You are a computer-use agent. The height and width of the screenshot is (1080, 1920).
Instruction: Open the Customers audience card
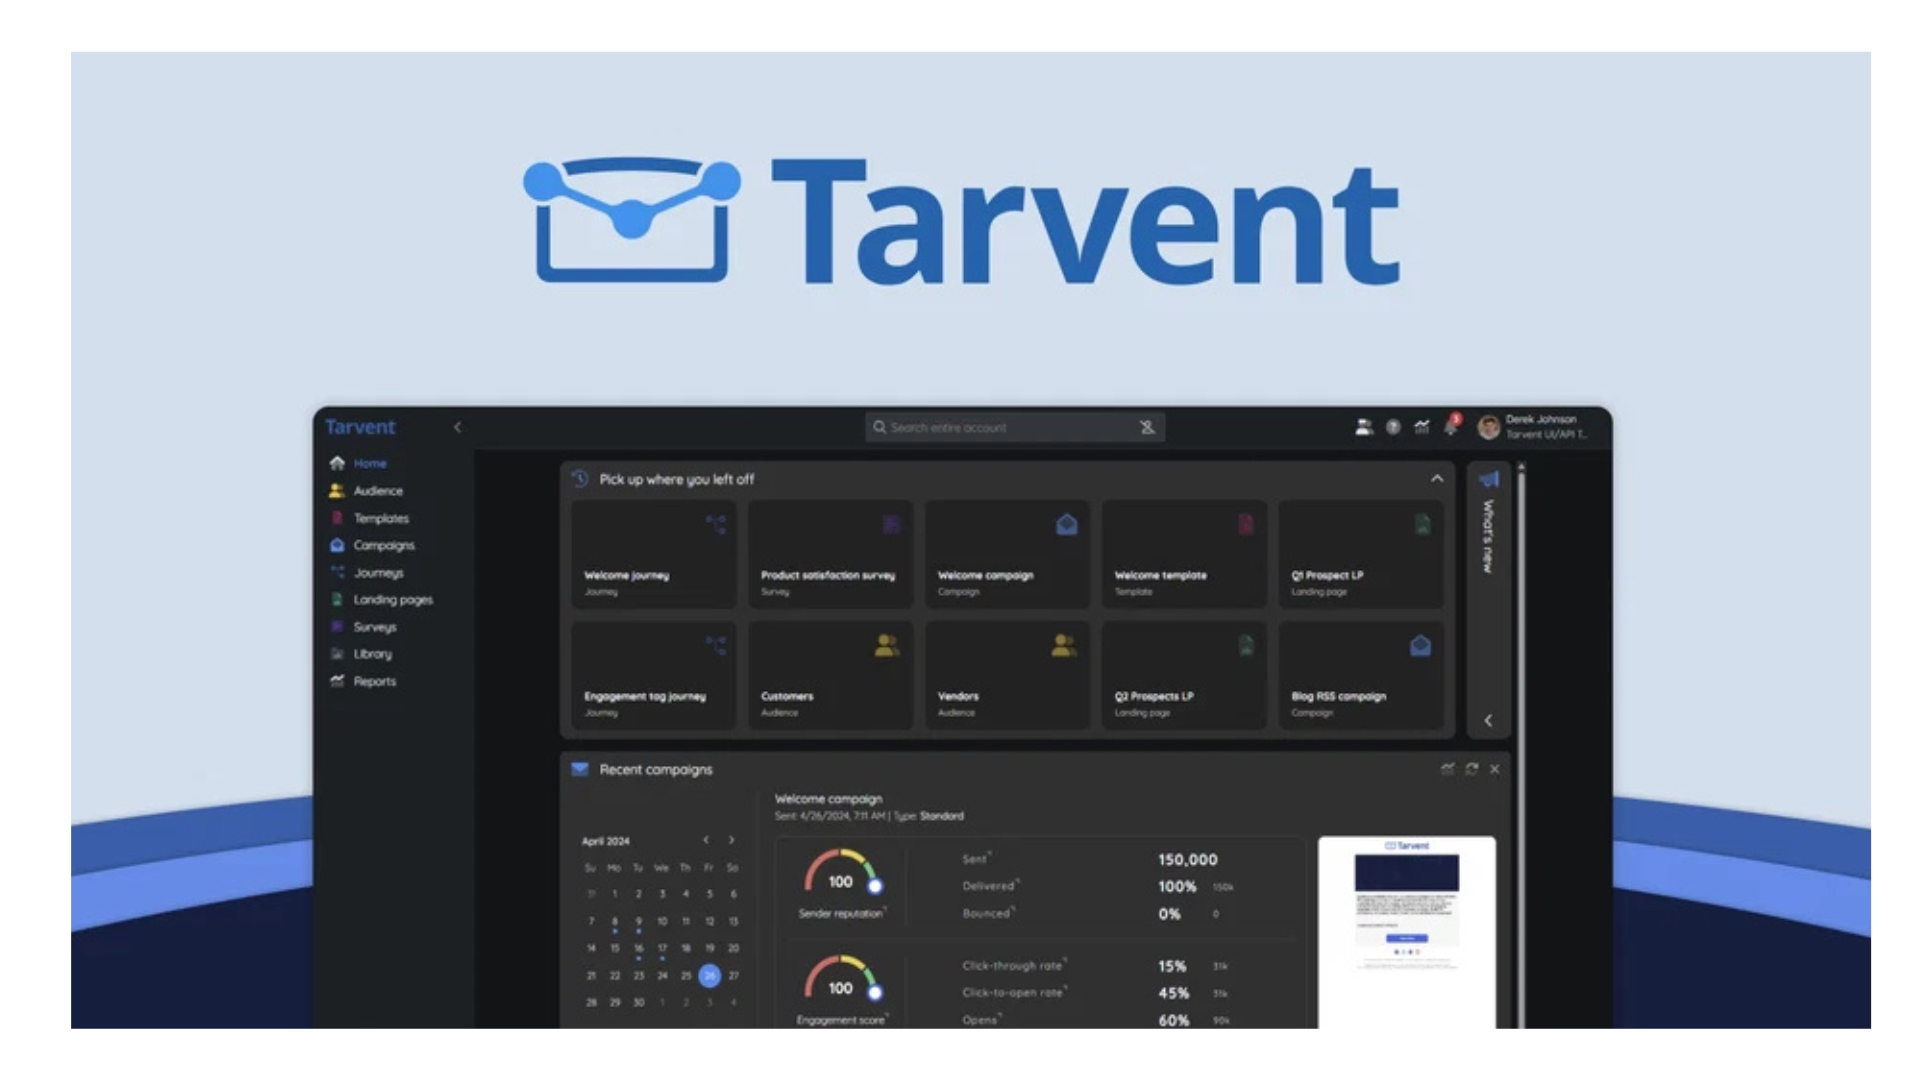(830, 675)
